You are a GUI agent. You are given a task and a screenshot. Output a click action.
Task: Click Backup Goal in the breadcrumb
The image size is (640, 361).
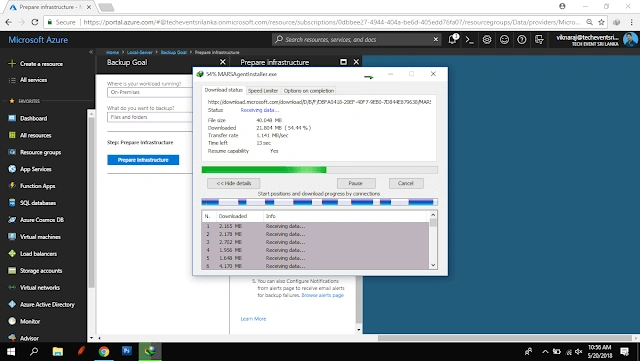click(x=173, y=52)
